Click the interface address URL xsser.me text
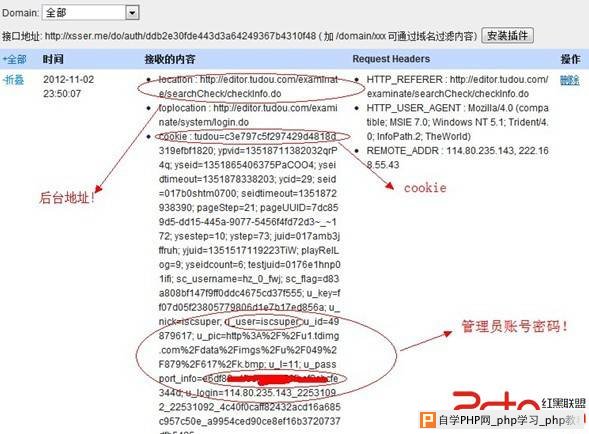 [x=180, y=36]
